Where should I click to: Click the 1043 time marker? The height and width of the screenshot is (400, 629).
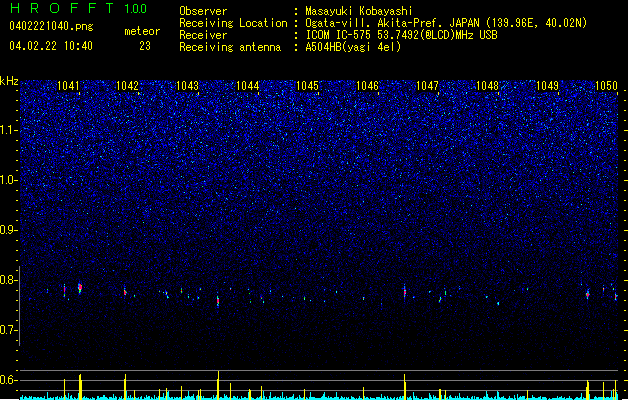pyautogui.click(x=187, y=86)
